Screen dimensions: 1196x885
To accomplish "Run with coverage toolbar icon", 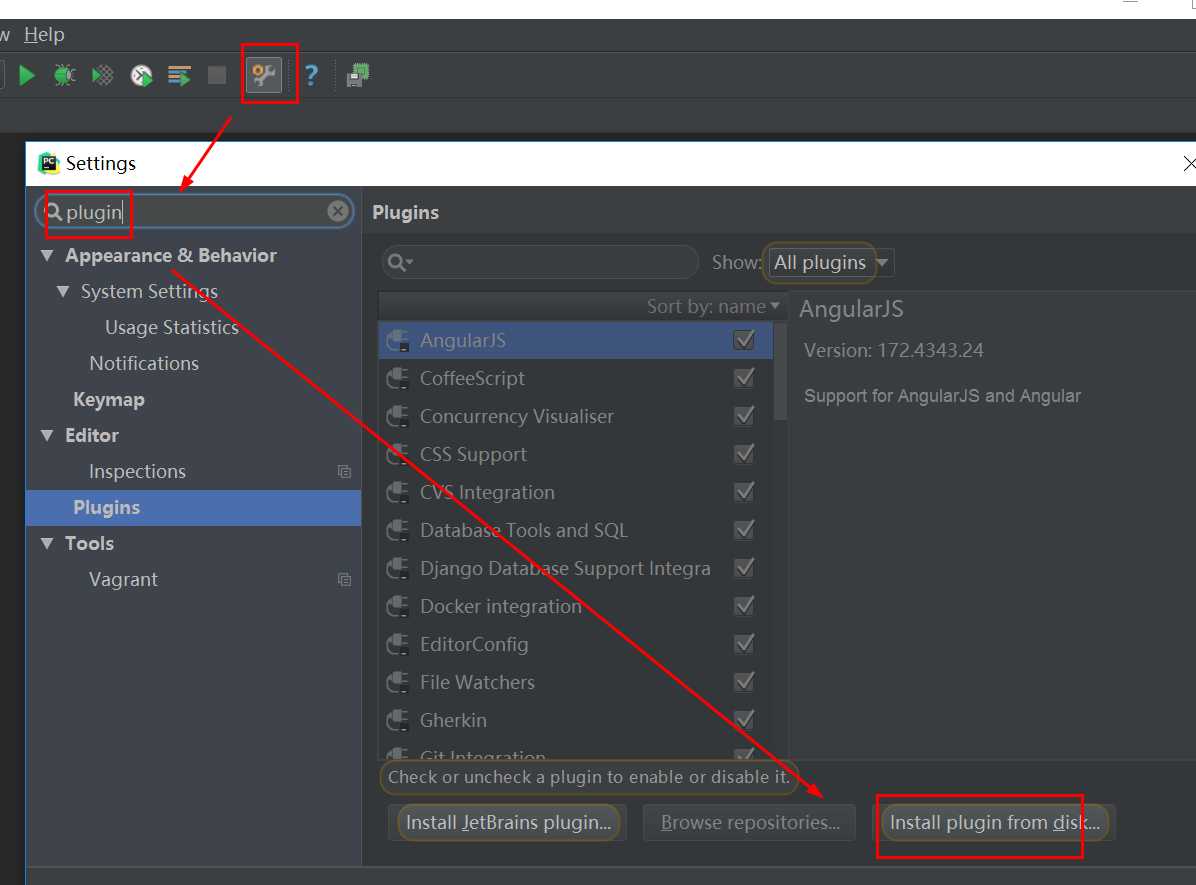I will tap(102, 76).
